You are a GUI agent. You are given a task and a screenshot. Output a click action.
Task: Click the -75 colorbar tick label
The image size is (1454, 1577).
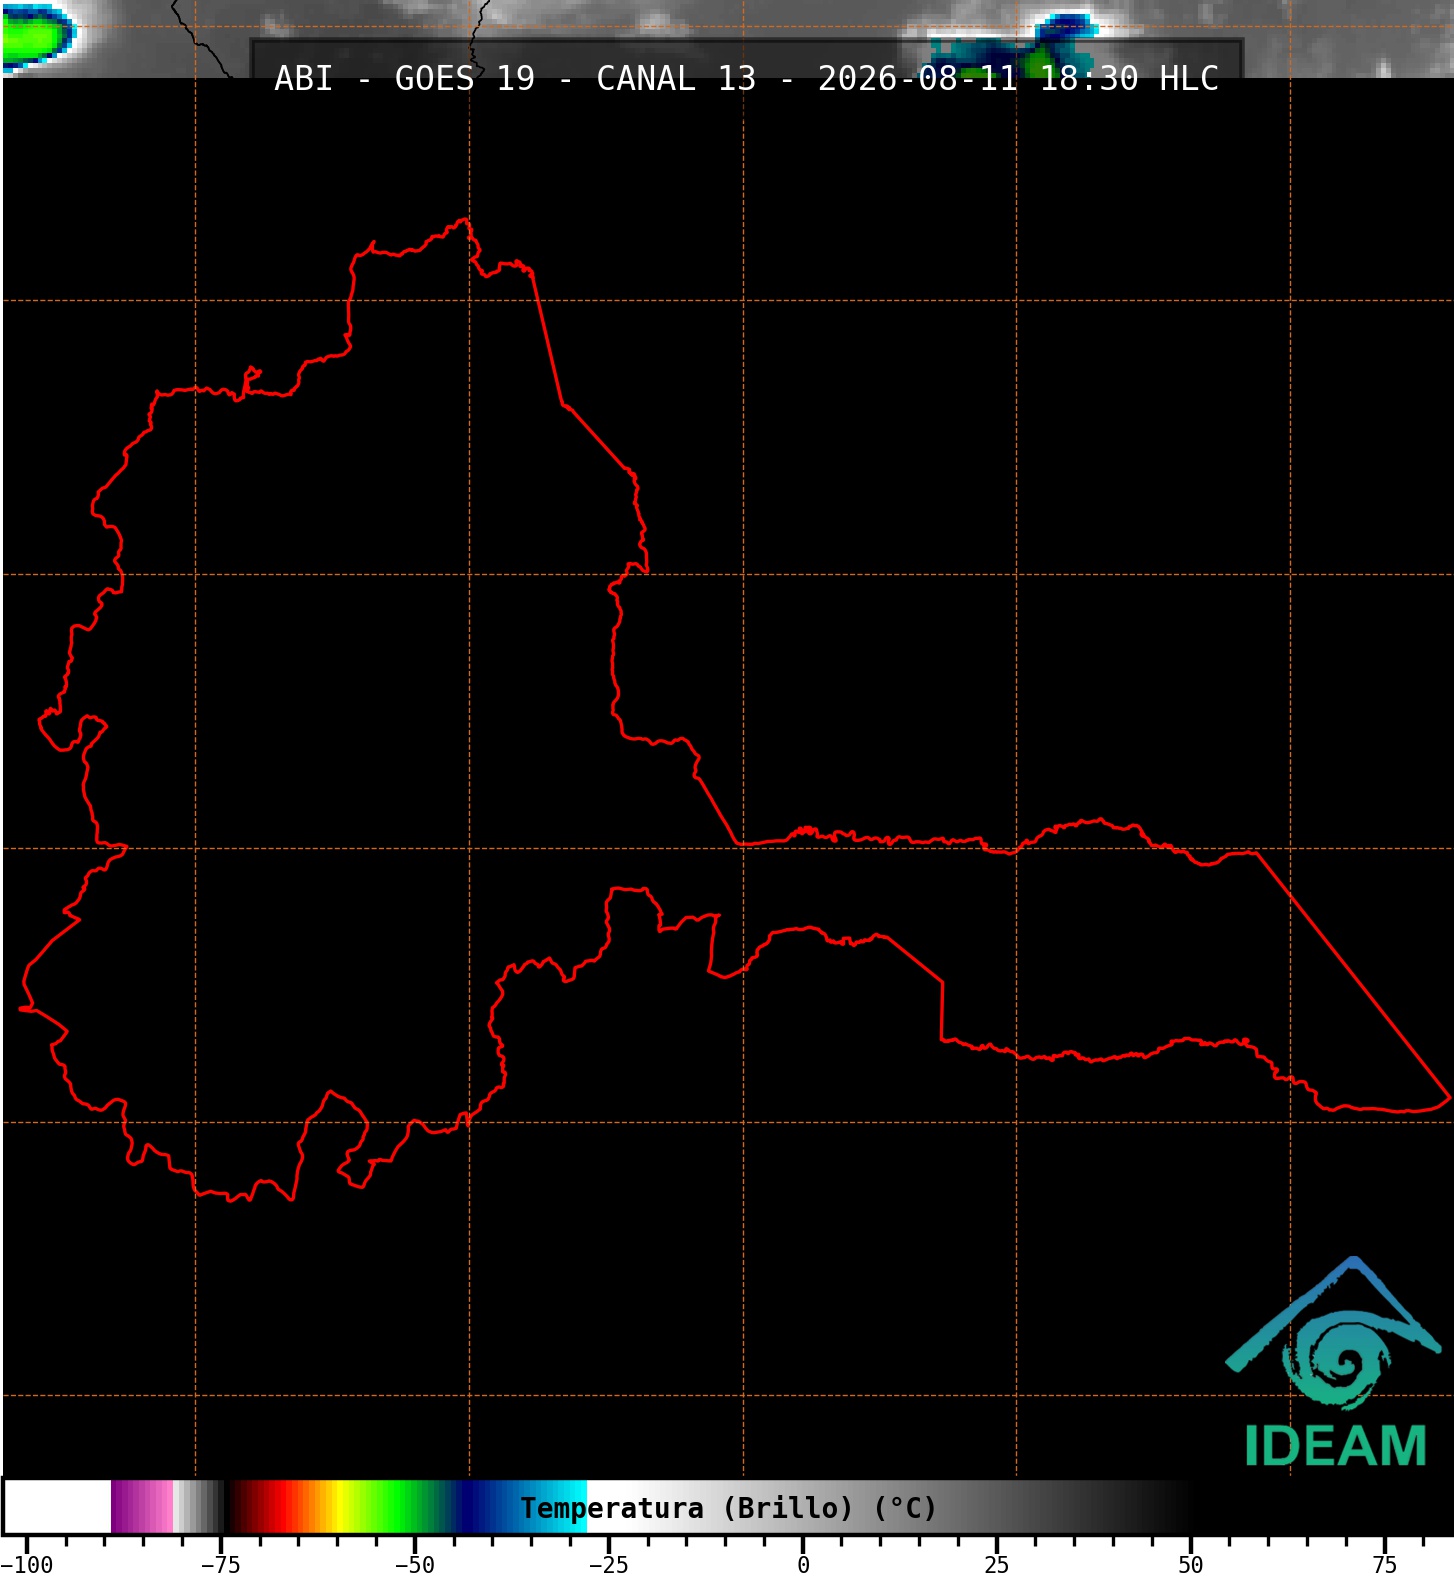221,1565
